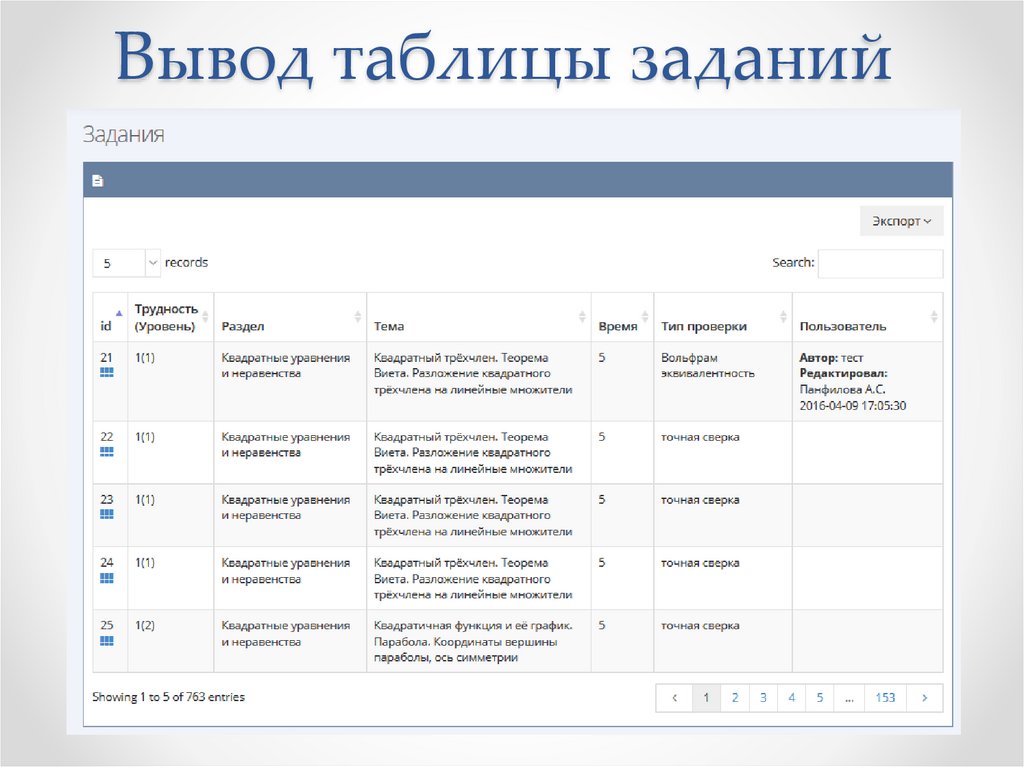1024x767 pixels.
Task: Jump to last page 153
Action: 885,698
